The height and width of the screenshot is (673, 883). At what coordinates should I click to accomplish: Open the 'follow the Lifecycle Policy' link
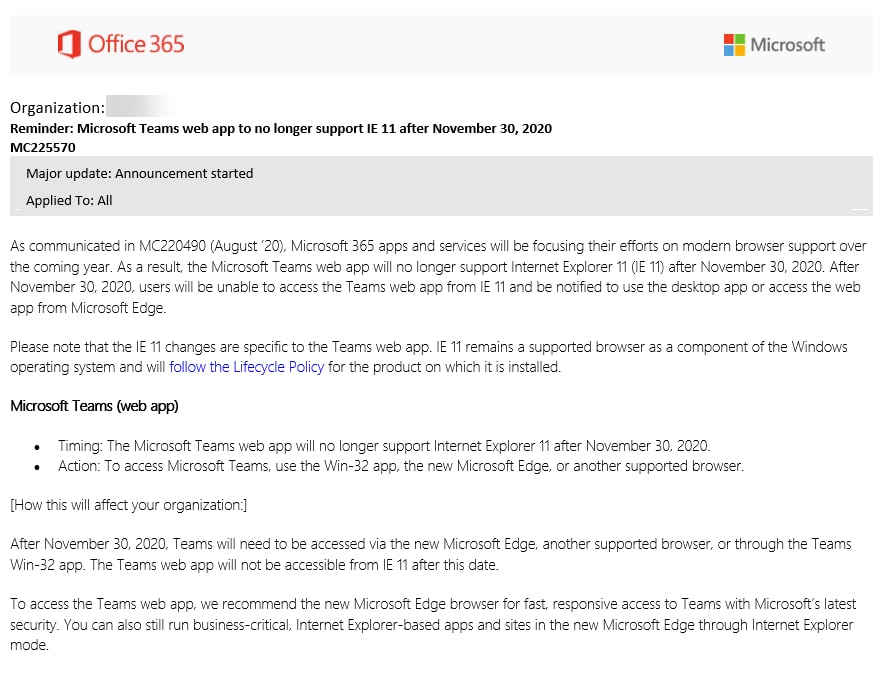click(247, 367)
